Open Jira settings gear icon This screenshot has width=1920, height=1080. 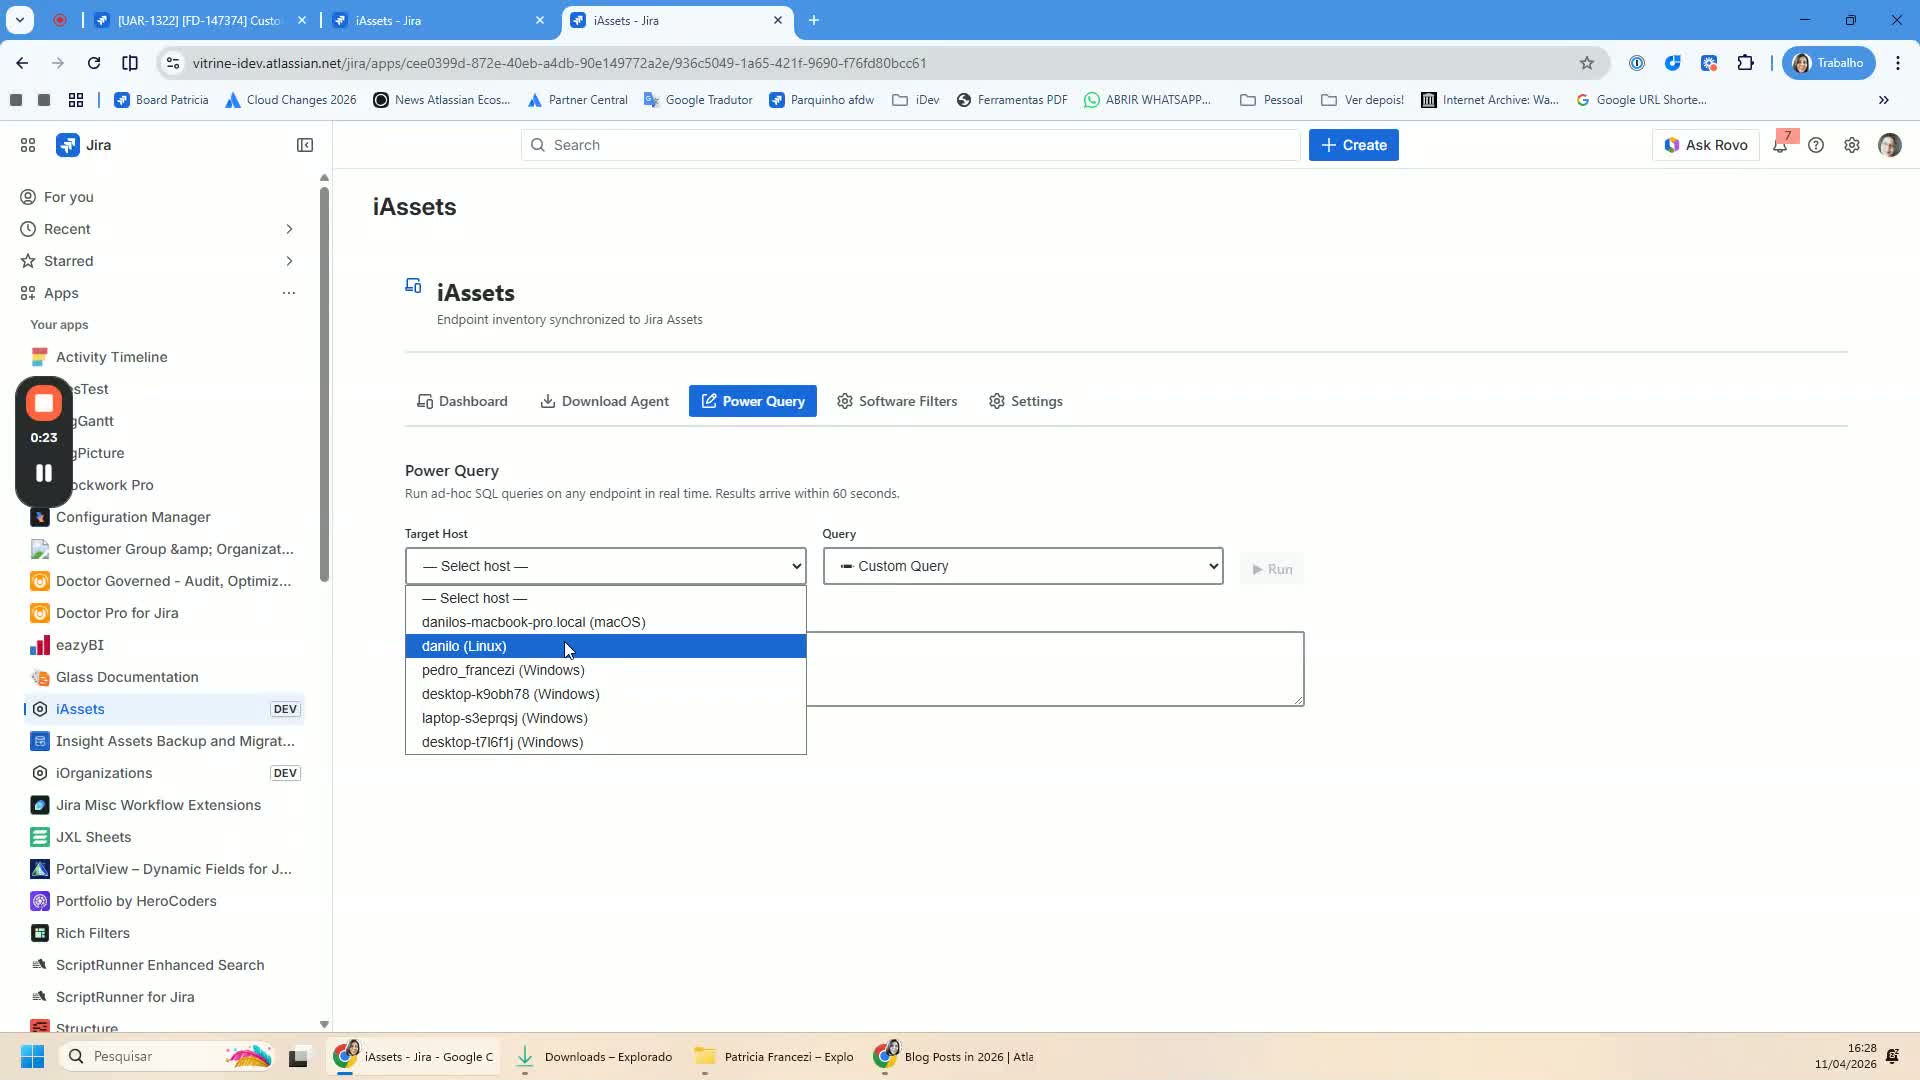point(1852,145)
